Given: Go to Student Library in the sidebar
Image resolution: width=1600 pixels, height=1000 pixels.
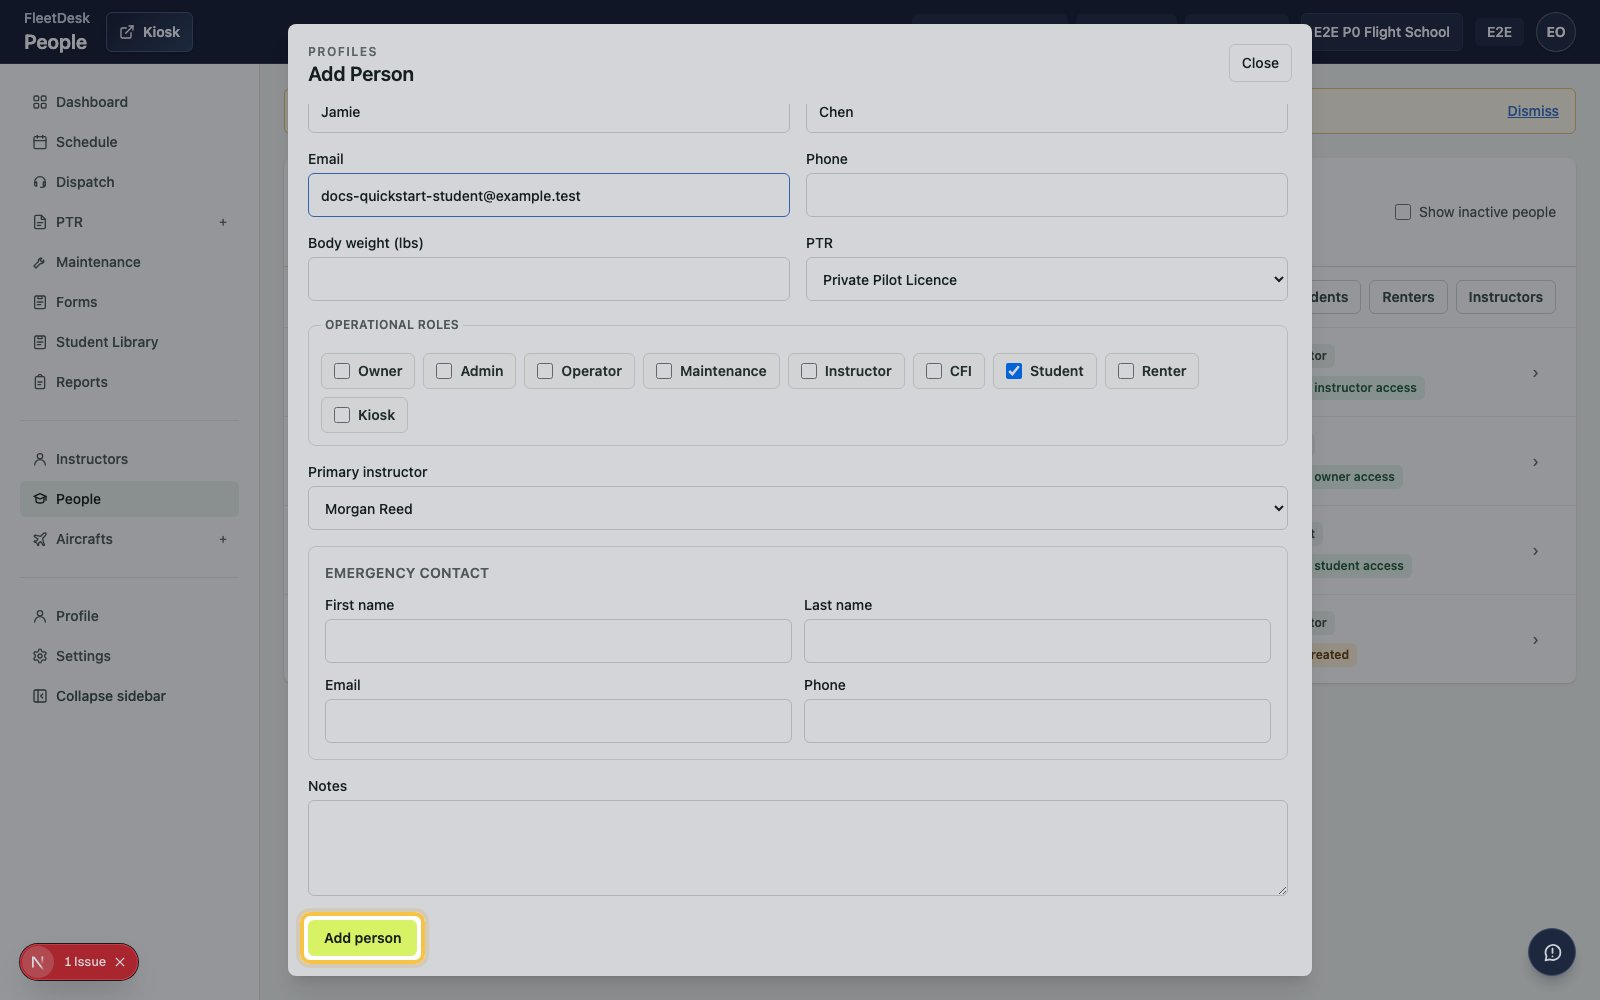Looking at the screenshot, I should click(x=129, y=342).
